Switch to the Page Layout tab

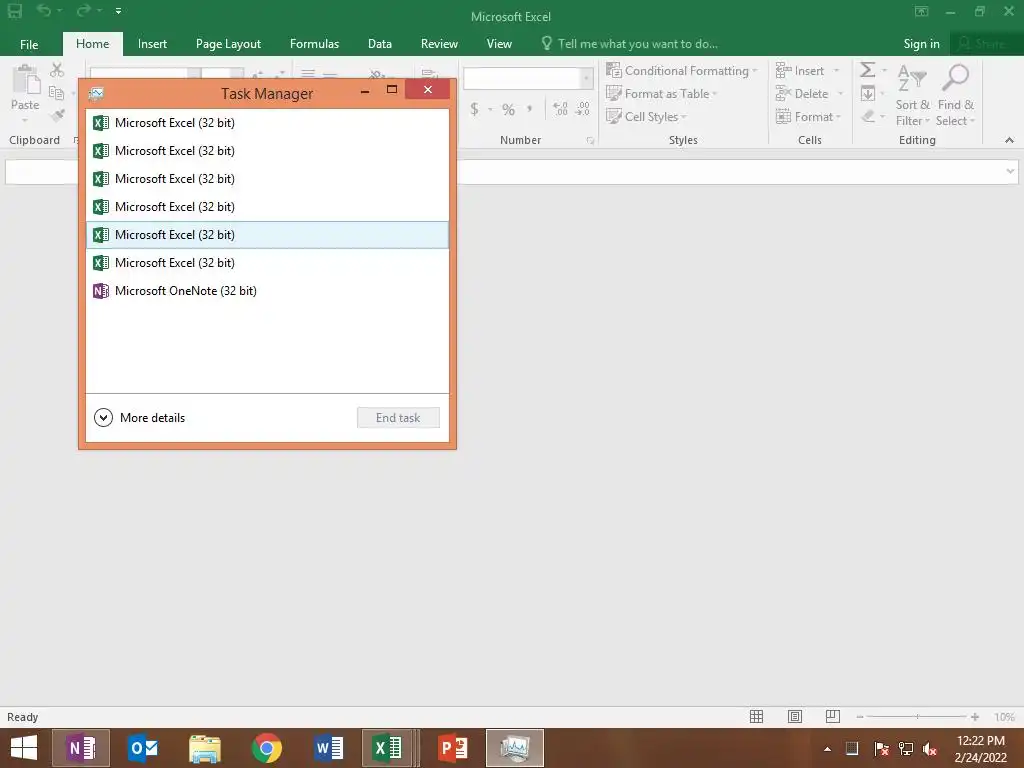pos(228,44)
